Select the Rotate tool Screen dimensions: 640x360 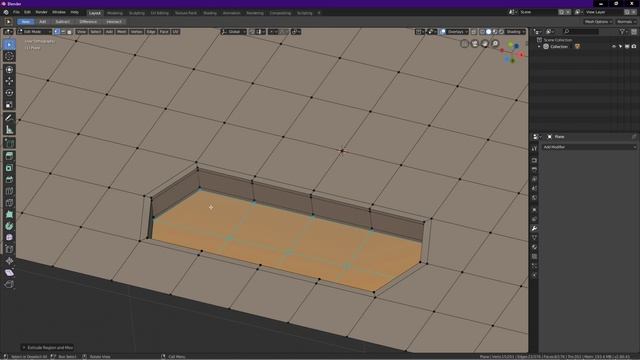tap(9, 93)
